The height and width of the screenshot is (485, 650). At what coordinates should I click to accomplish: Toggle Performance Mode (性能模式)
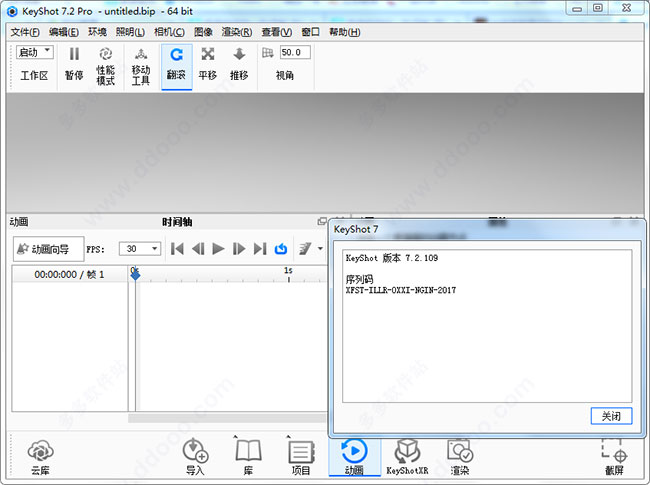coord(105,66)
